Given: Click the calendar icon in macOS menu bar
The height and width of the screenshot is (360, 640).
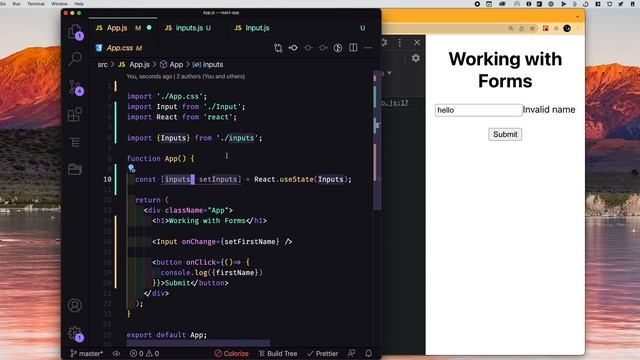Looking at the screenshot, I should 489,4.
